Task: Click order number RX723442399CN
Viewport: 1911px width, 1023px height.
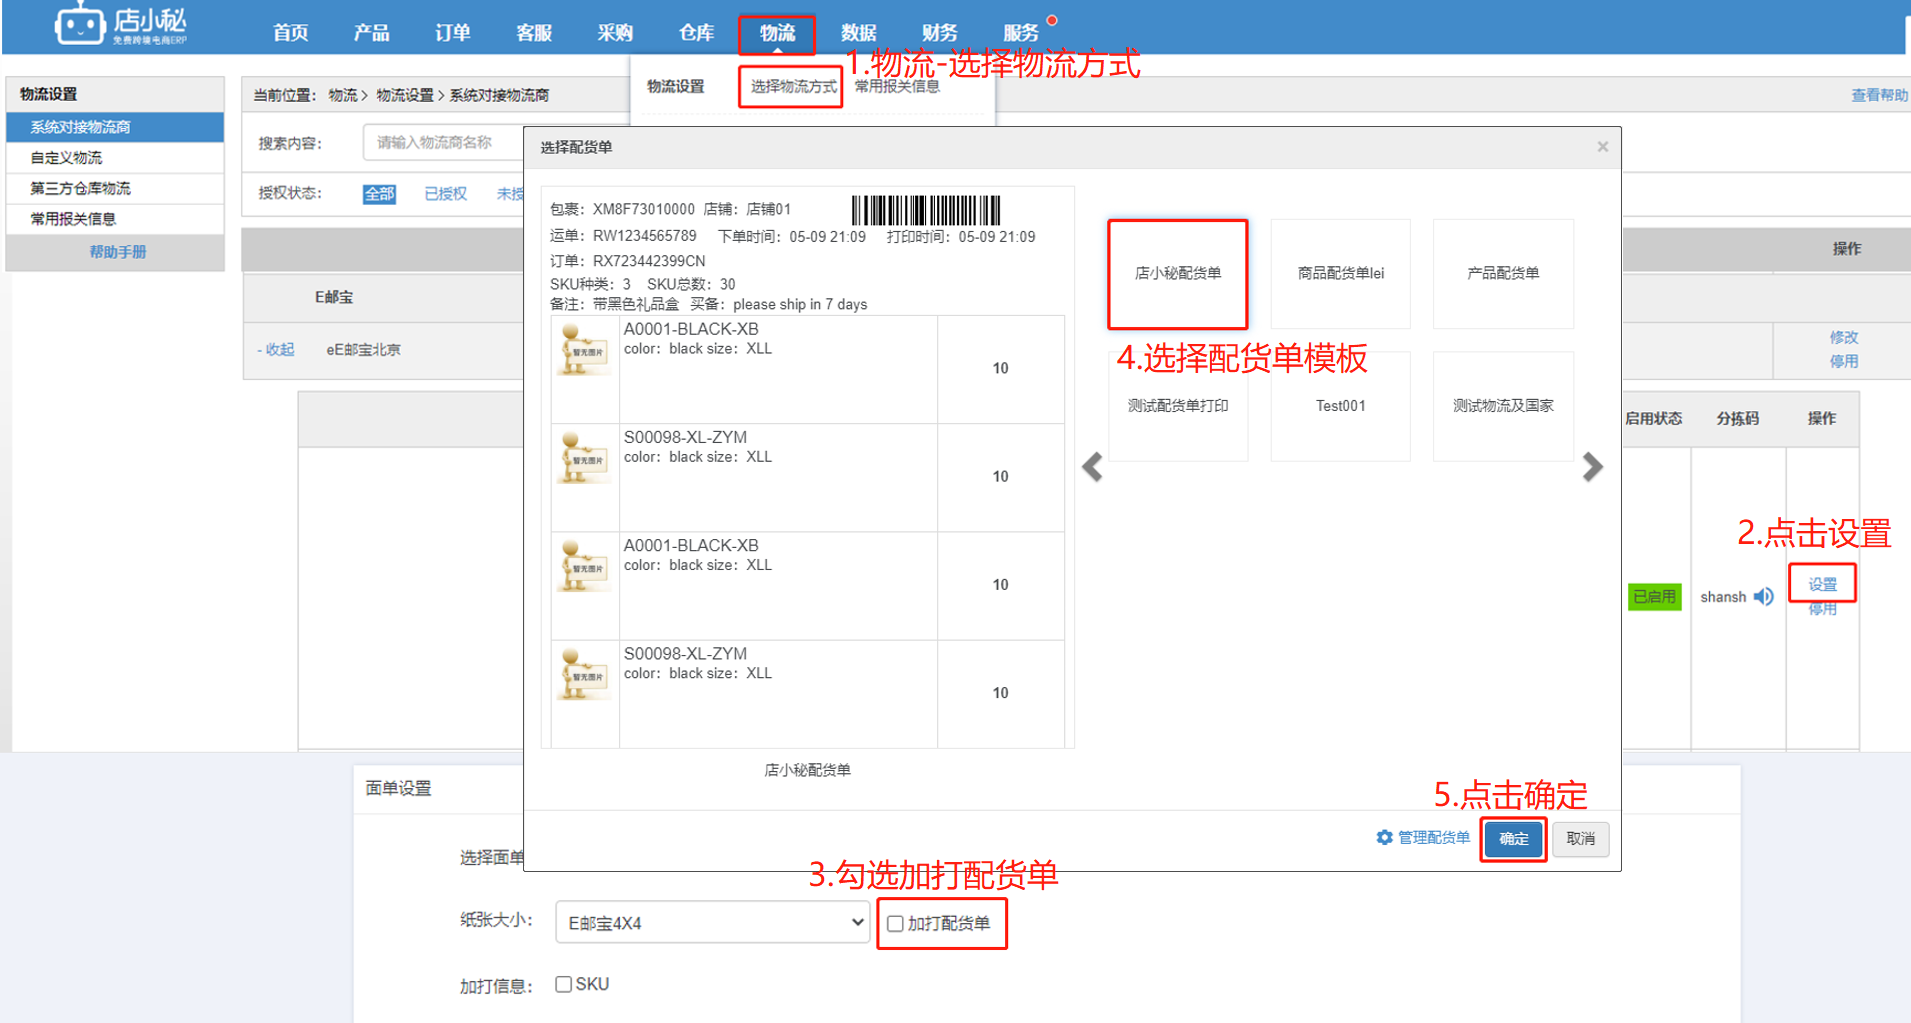Action: [649, 261]
